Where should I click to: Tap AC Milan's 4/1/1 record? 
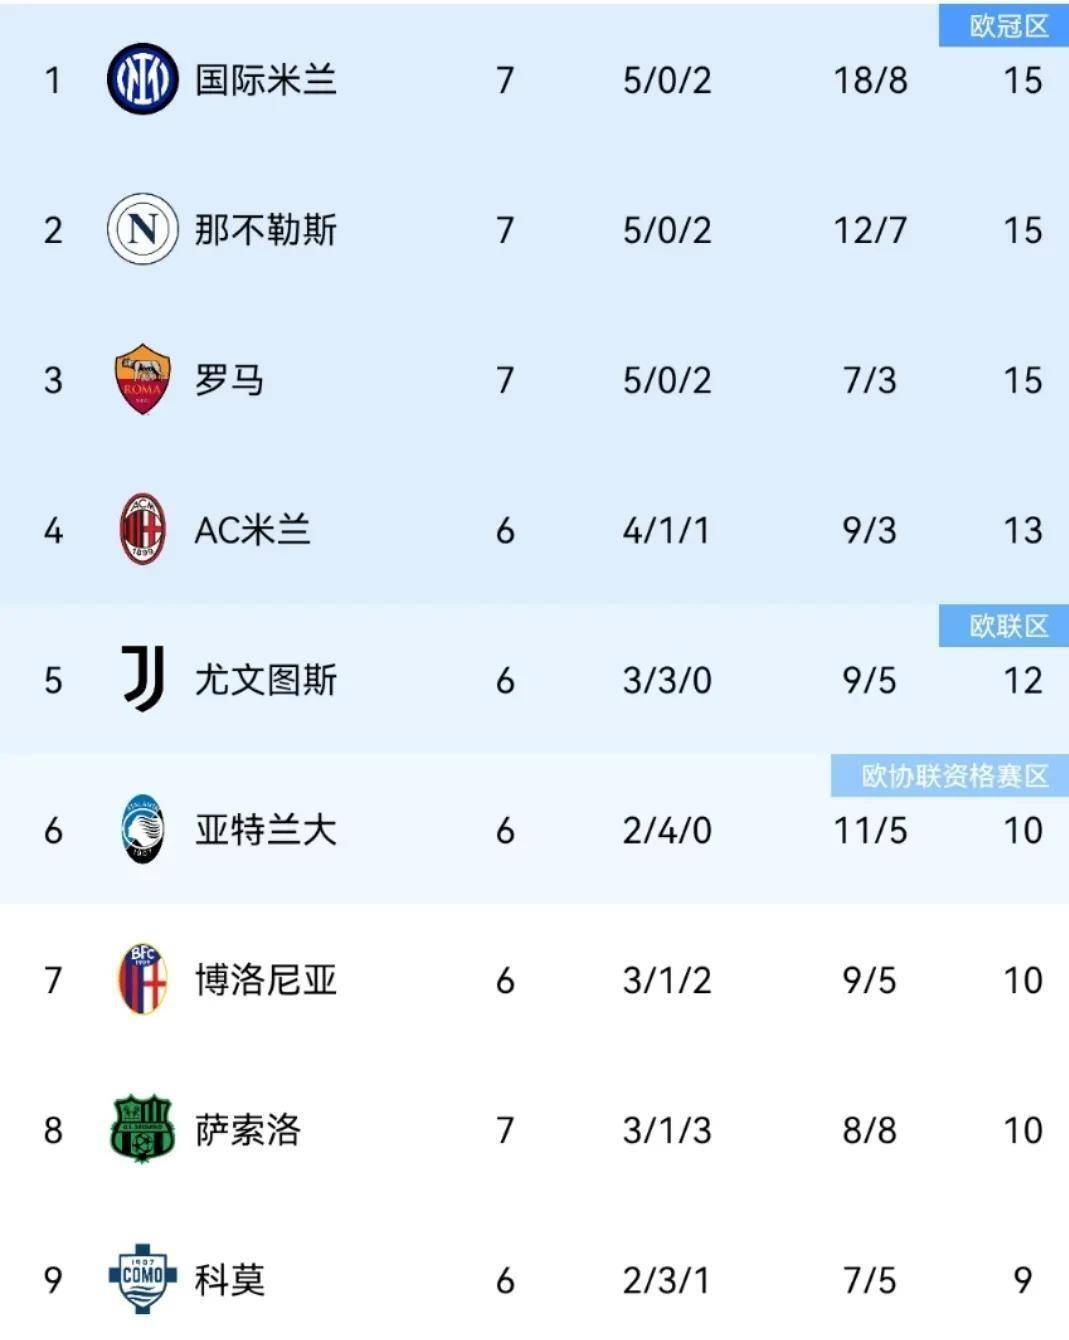666,530
